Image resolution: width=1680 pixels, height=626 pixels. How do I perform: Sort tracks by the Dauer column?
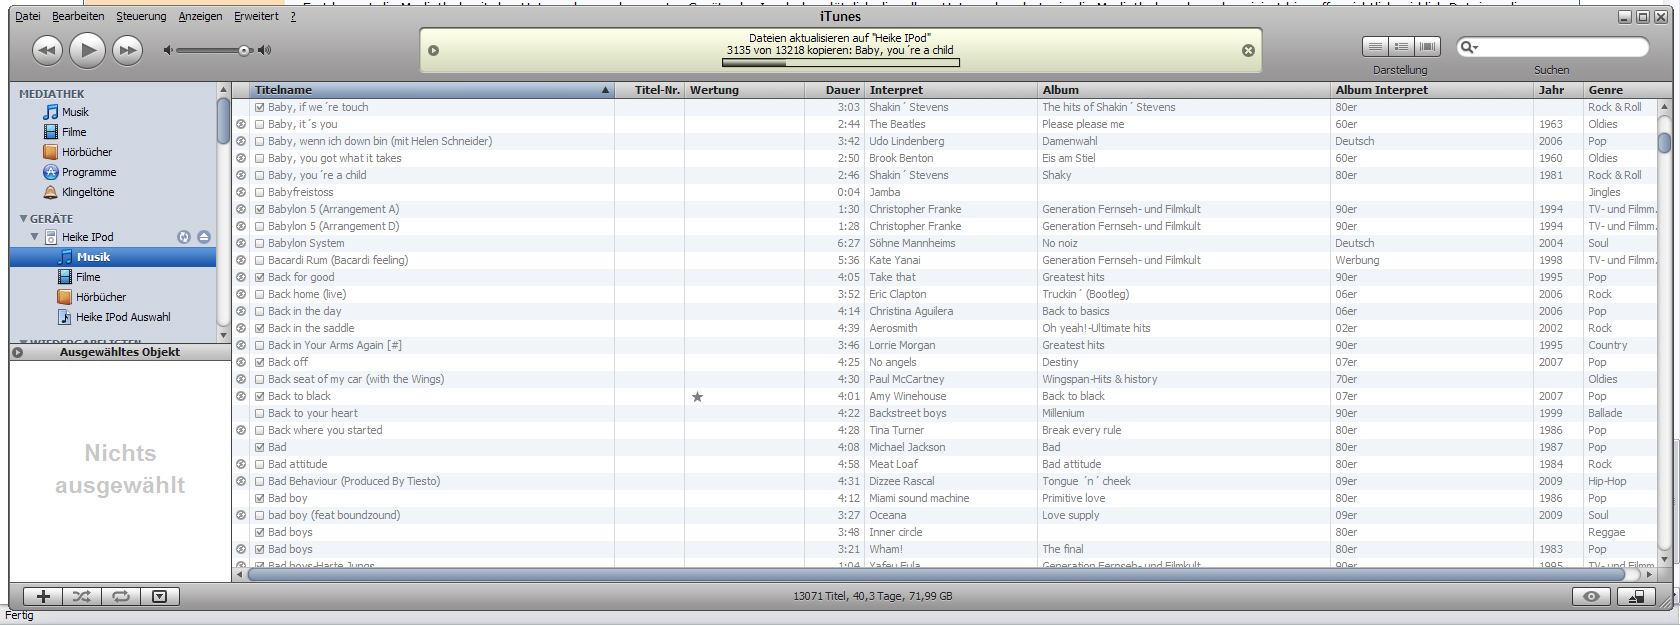(x=834, y=90)
